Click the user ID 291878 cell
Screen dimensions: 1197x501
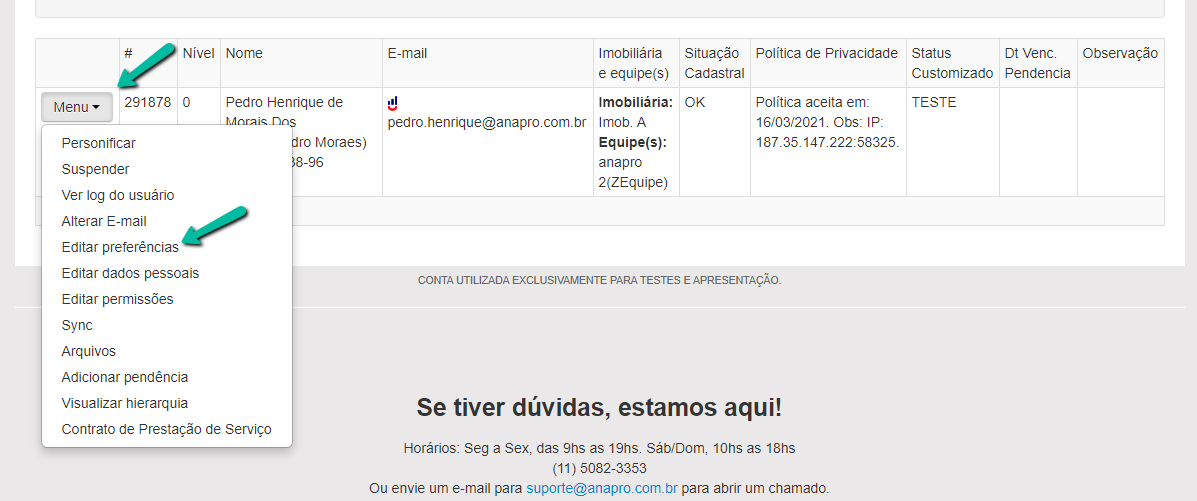point(147,102)
